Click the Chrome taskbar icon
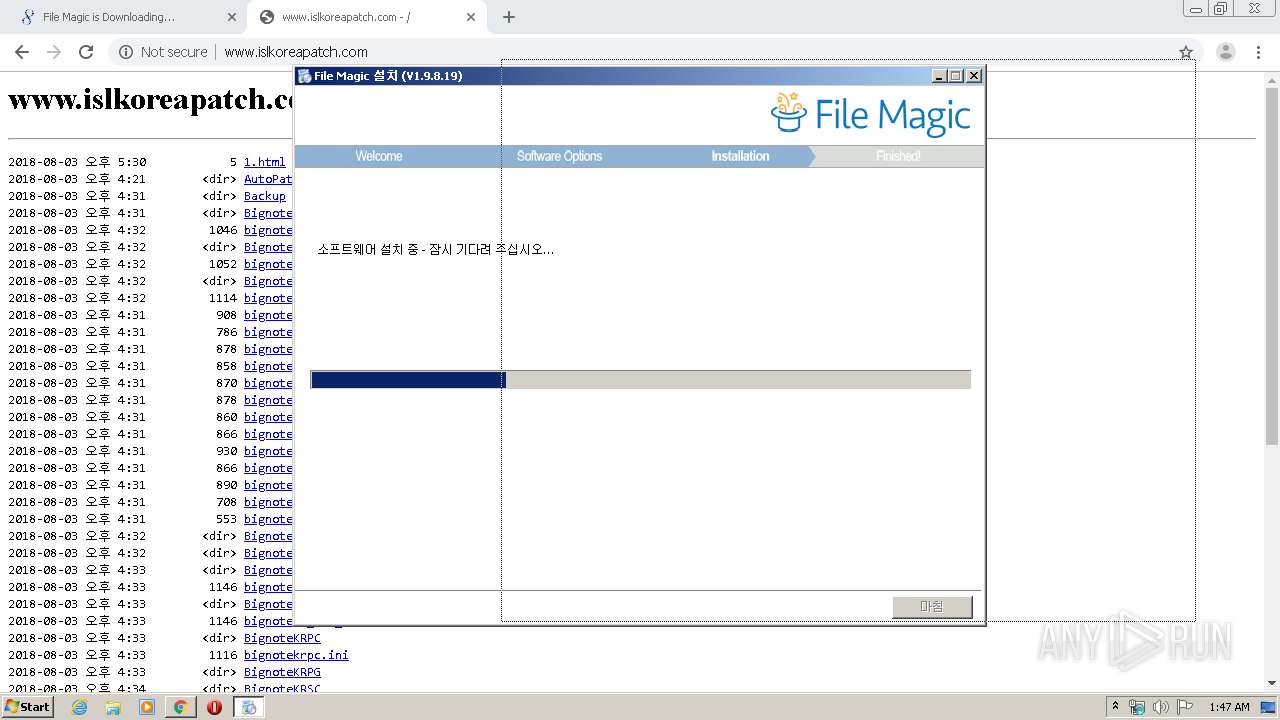The image size is (1280, 720). tap(180, 707)
